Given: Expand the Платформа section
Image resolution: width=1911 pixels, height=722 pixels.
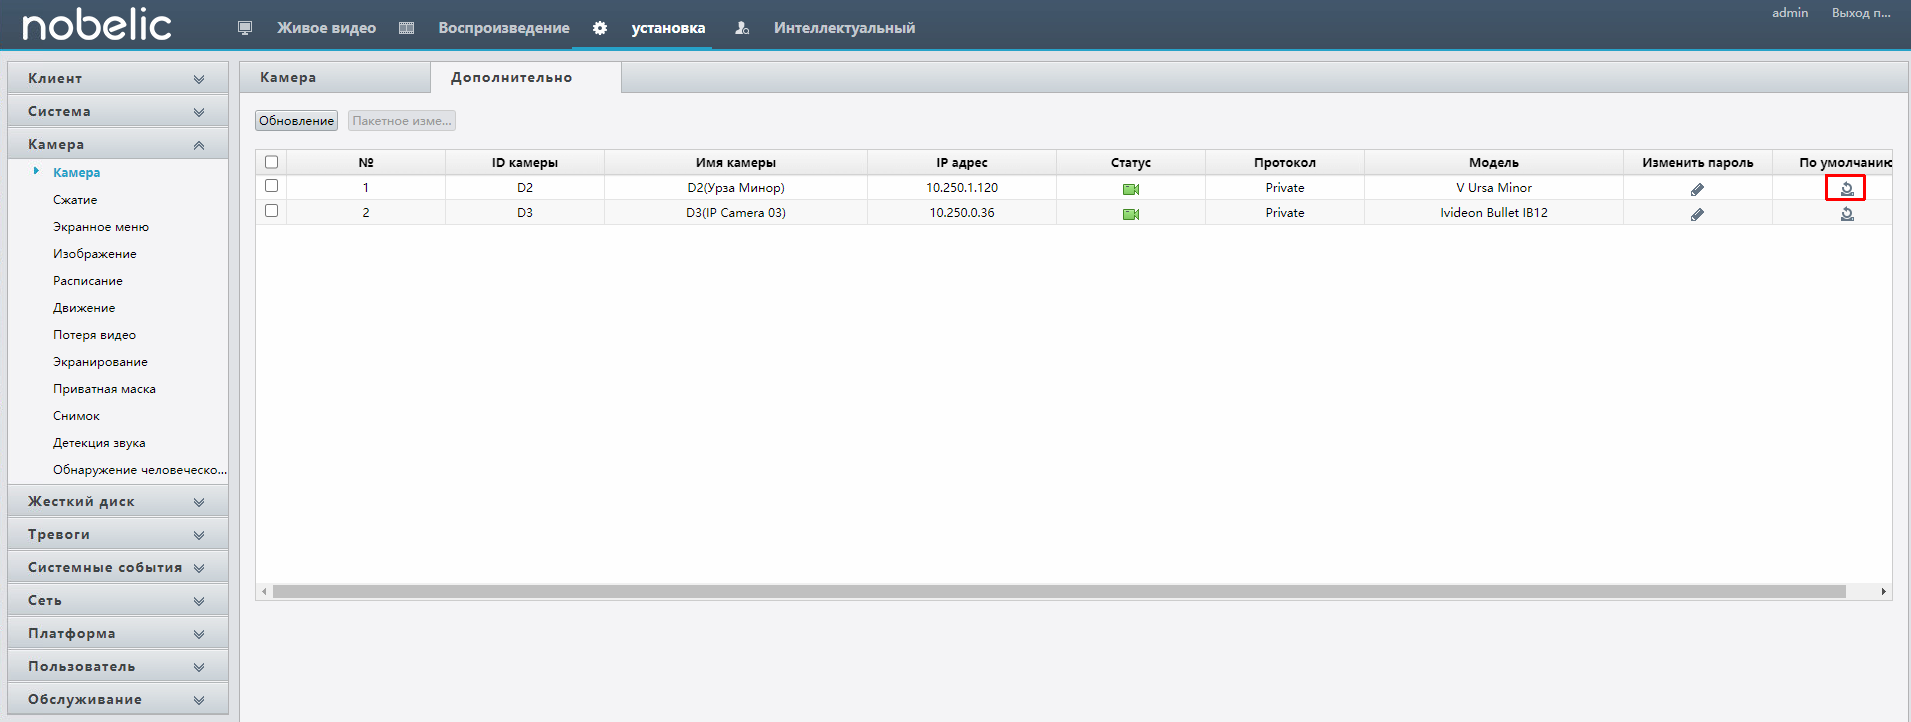Looking at the screenshot, I should click(x=118, y=633).
